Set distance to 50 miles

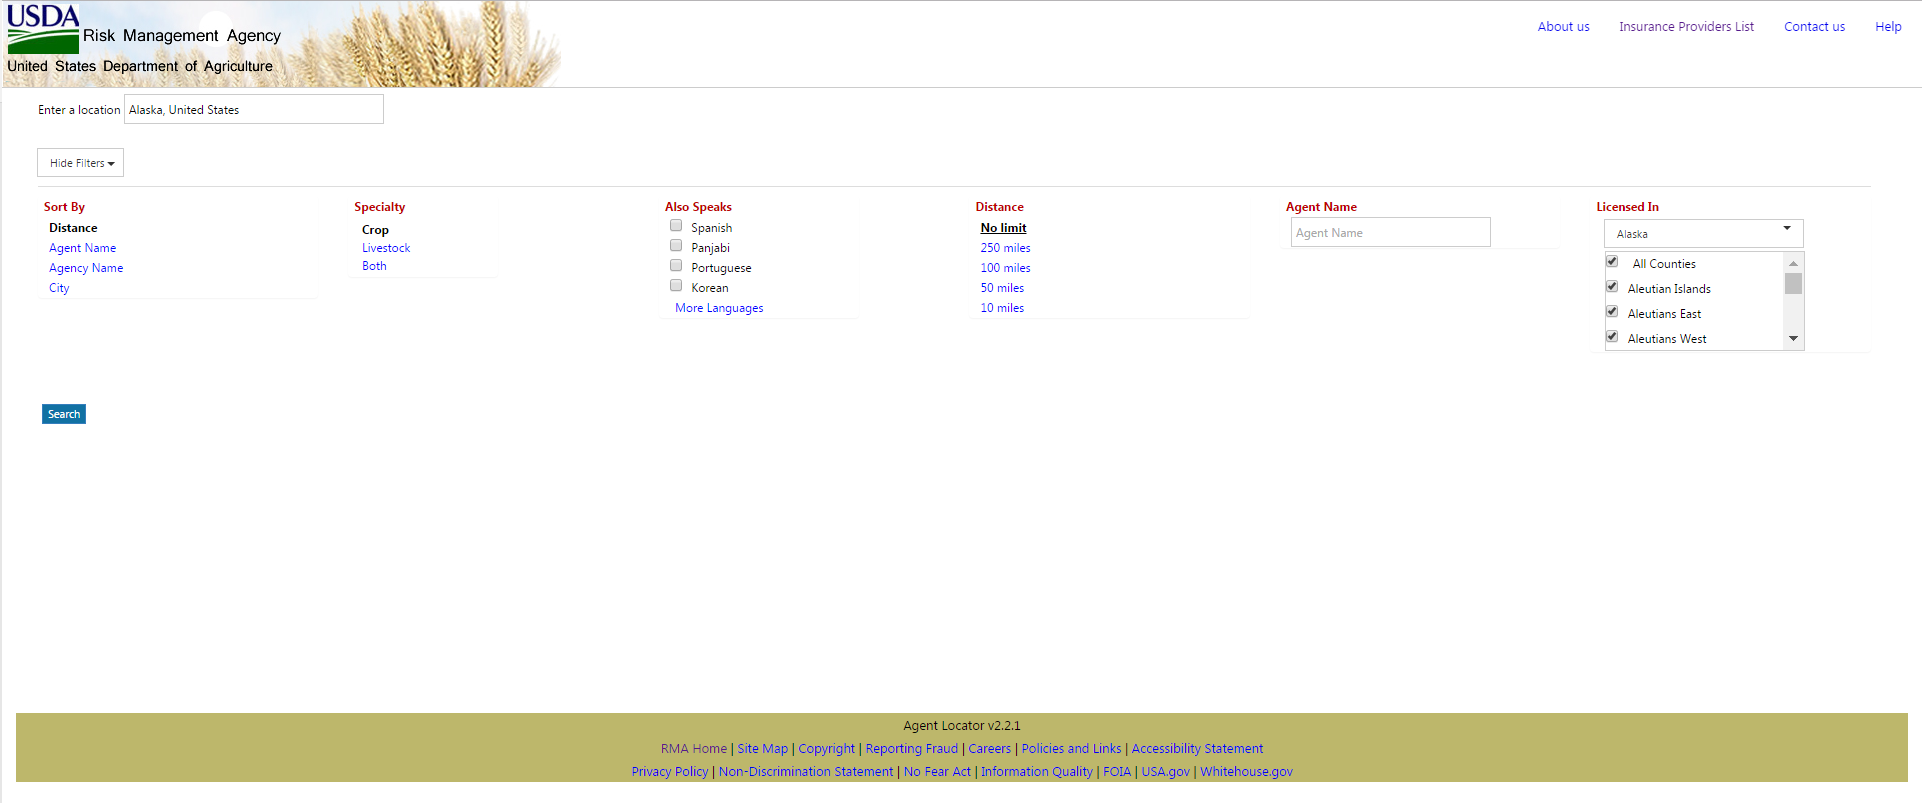click(x=1002, y=288)
